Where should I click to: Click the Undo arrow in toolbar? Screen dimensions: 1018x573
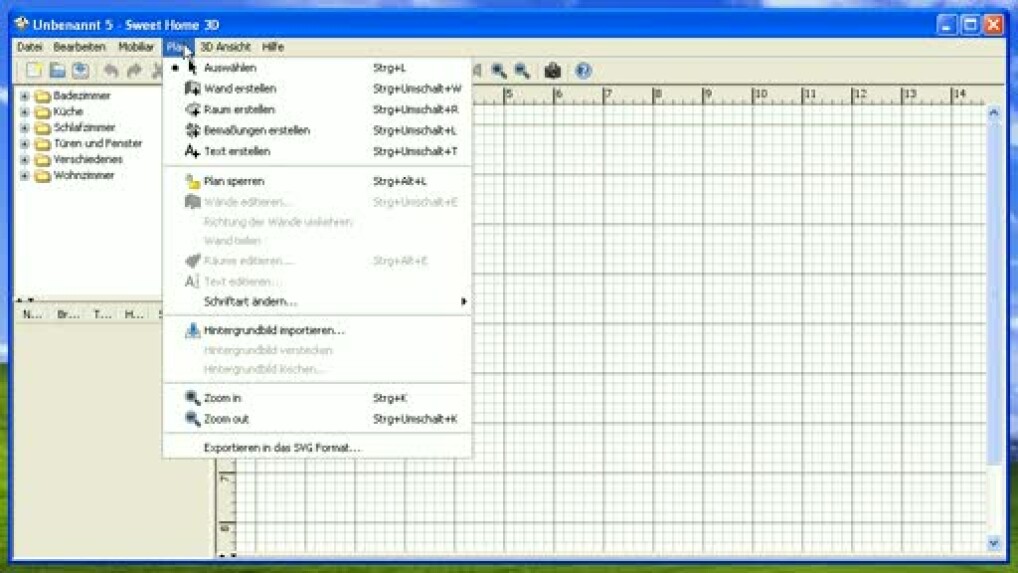[x=110, y=71]
